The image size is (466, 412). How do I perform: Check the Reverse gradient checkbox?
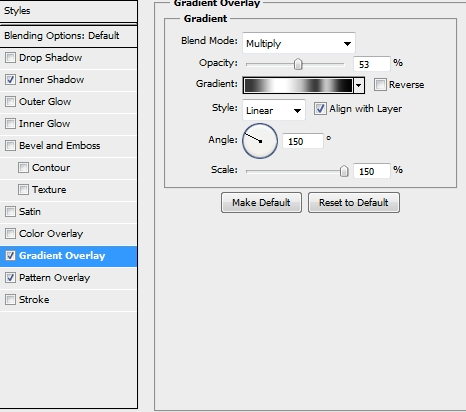click(x=380, y=85)
